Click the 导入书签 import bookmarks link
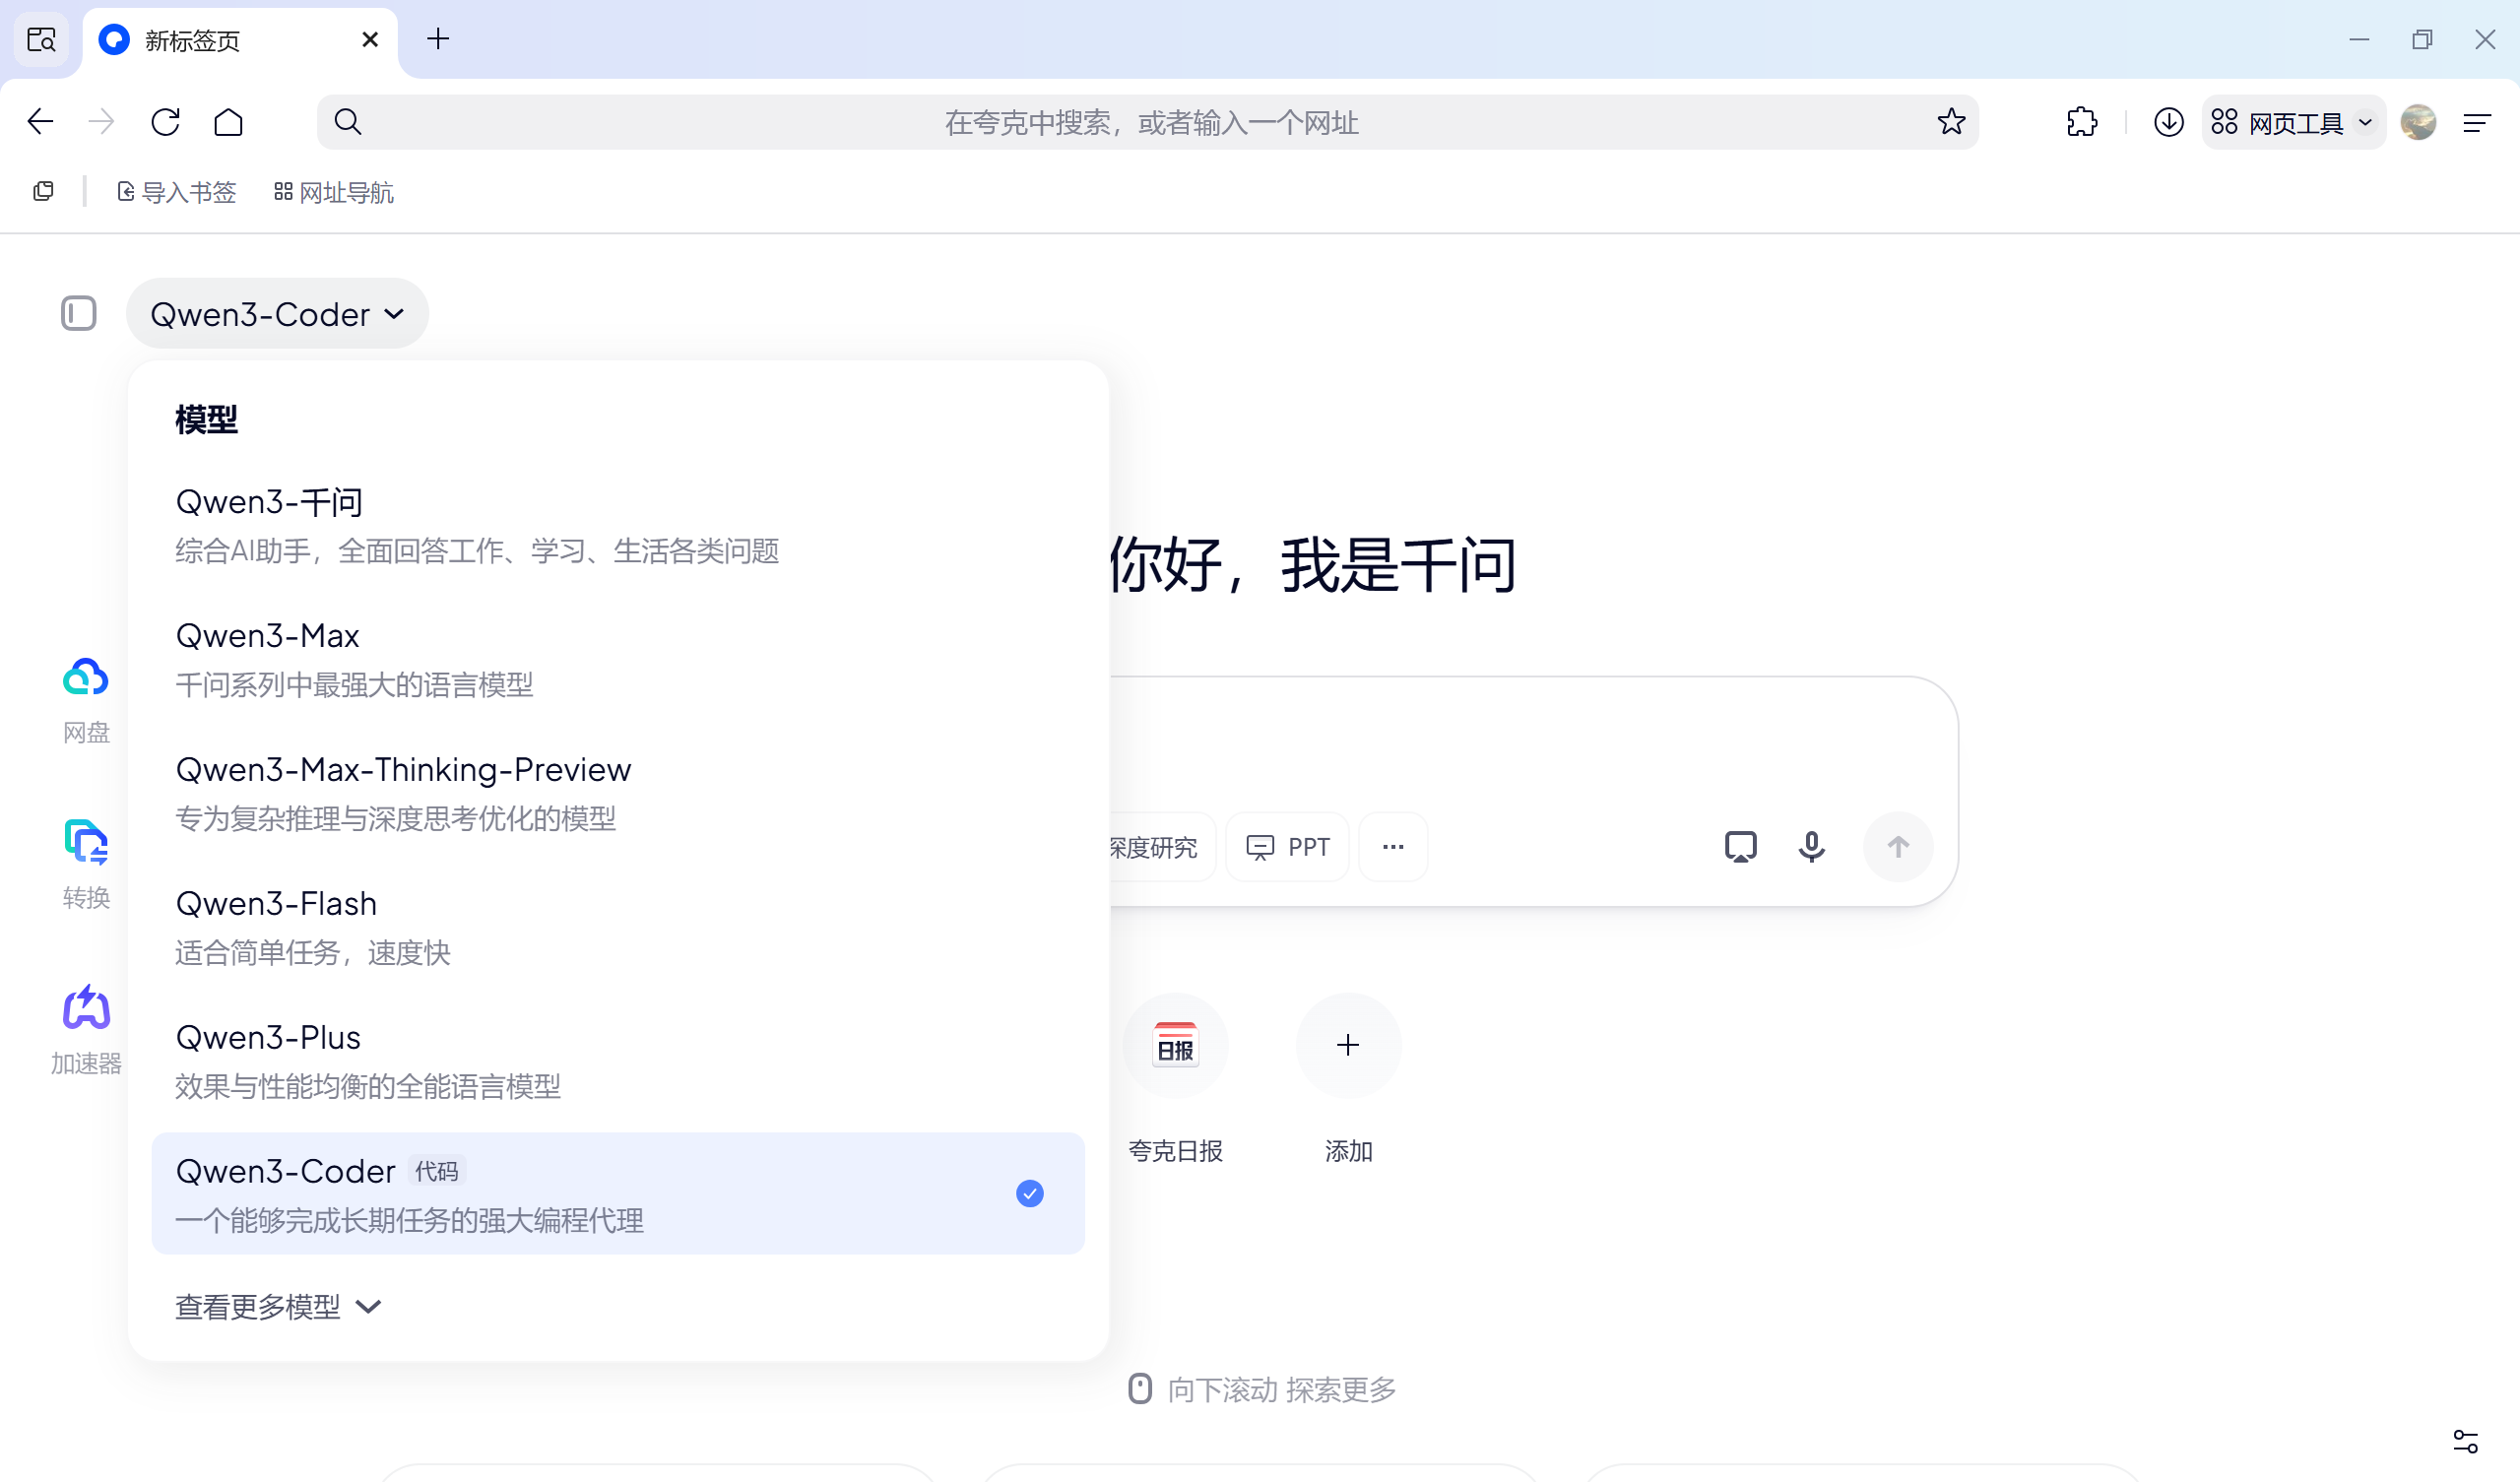 176,191
